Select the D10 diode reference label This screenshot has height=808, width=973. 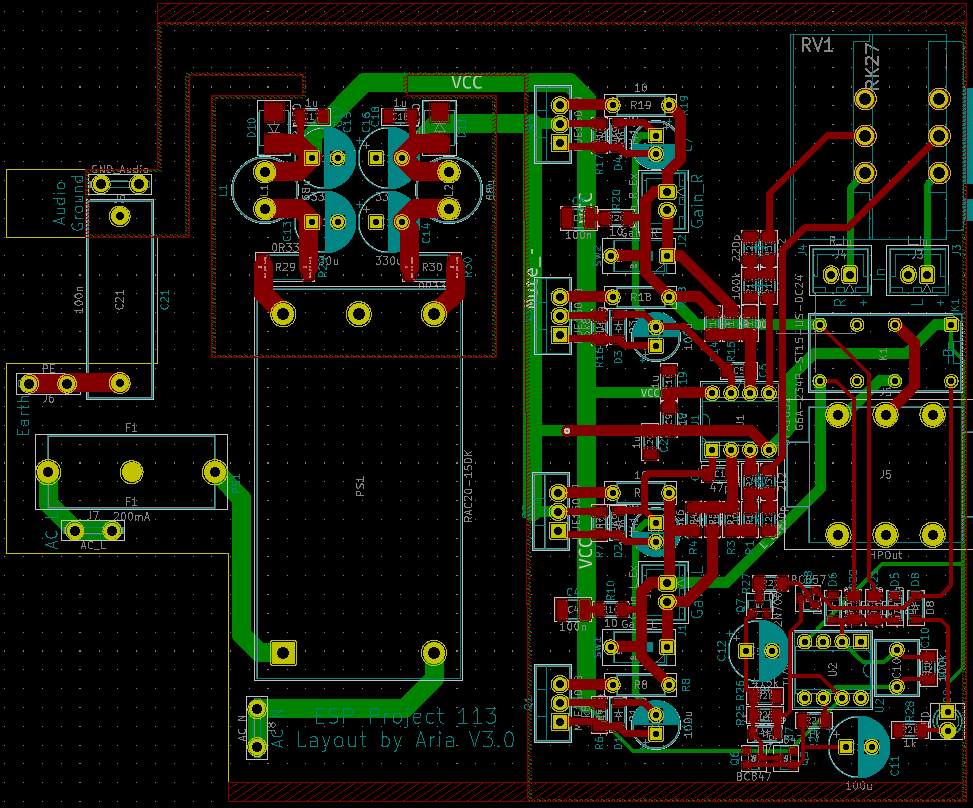pos(251,127)
